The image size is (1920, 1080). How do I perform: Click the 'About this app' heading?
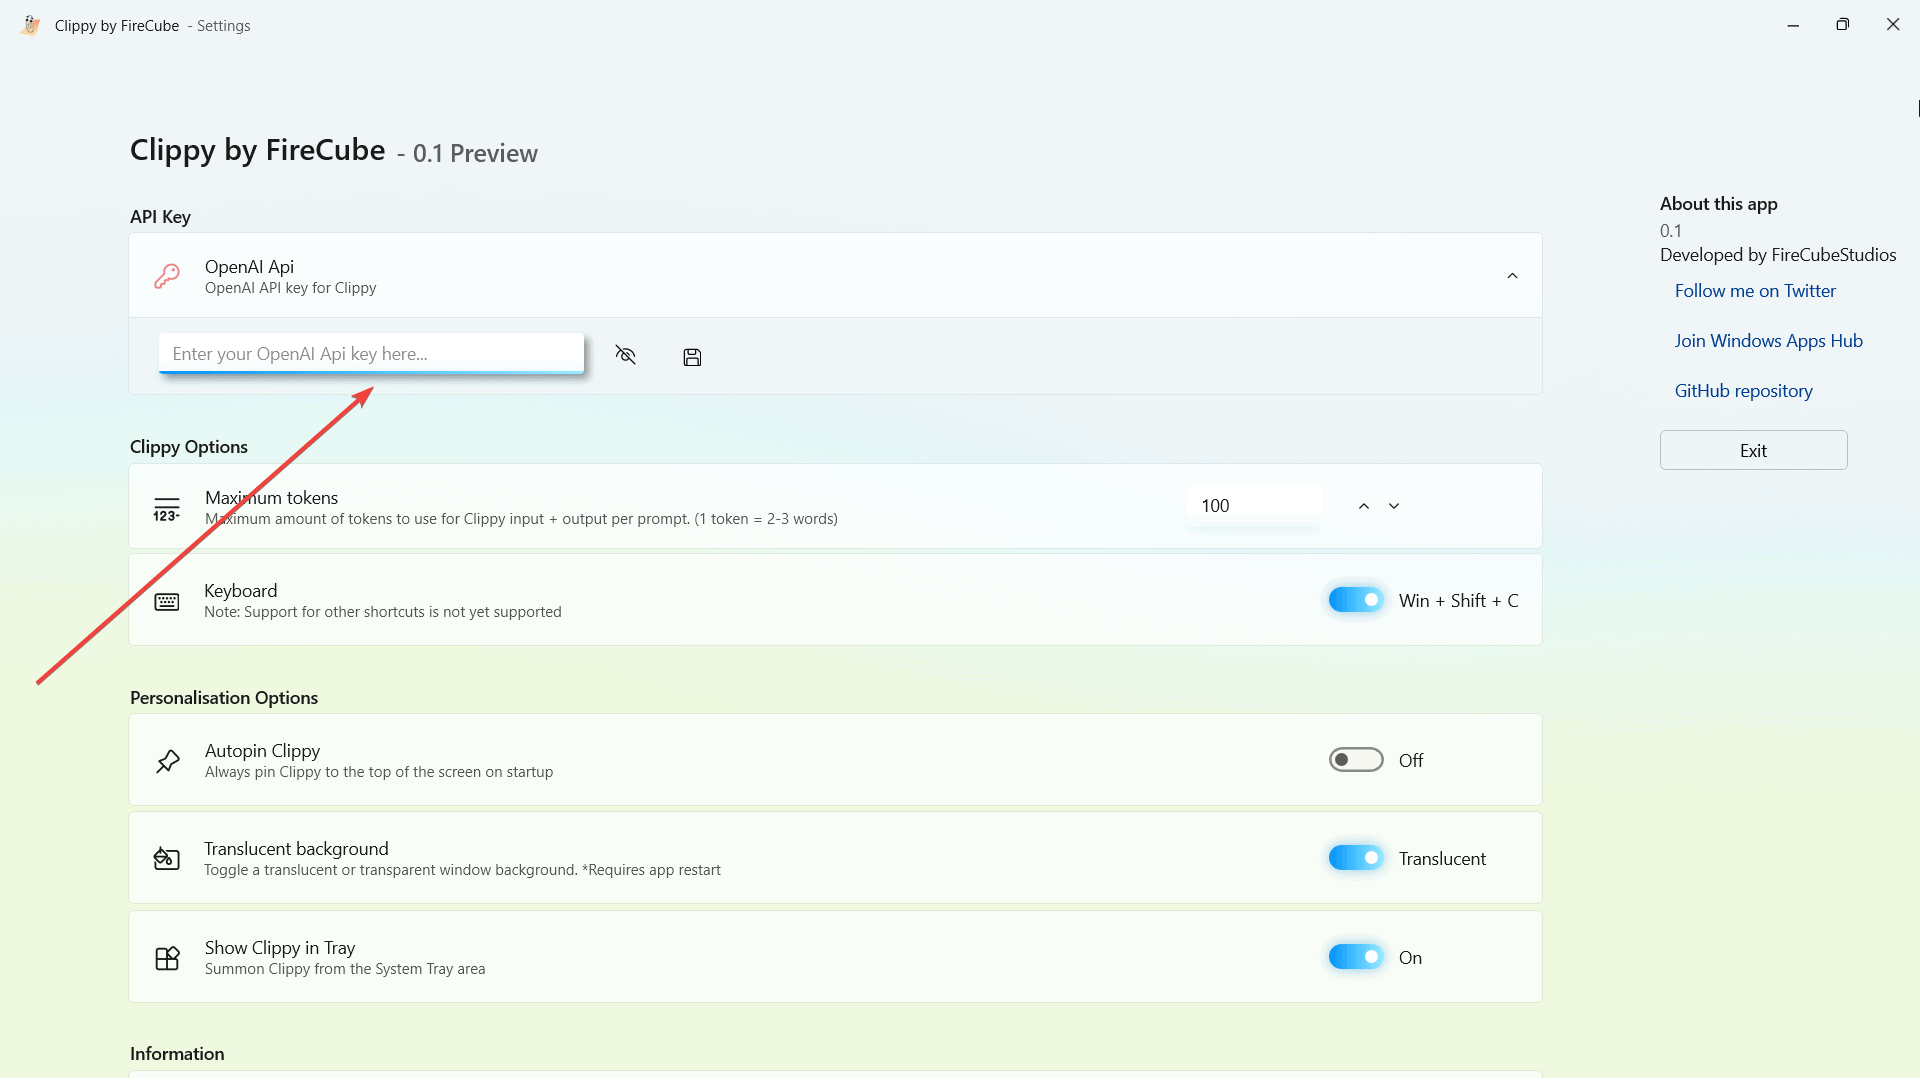[1718, 204]
